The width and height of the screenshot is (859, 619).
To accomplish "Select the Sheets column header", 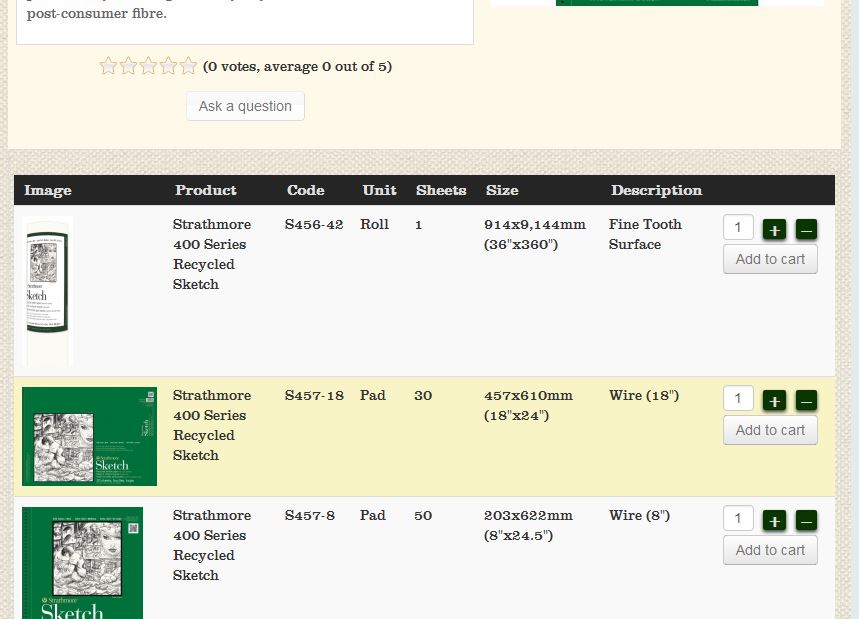I will pyautogui.click(x=441, y=190).
